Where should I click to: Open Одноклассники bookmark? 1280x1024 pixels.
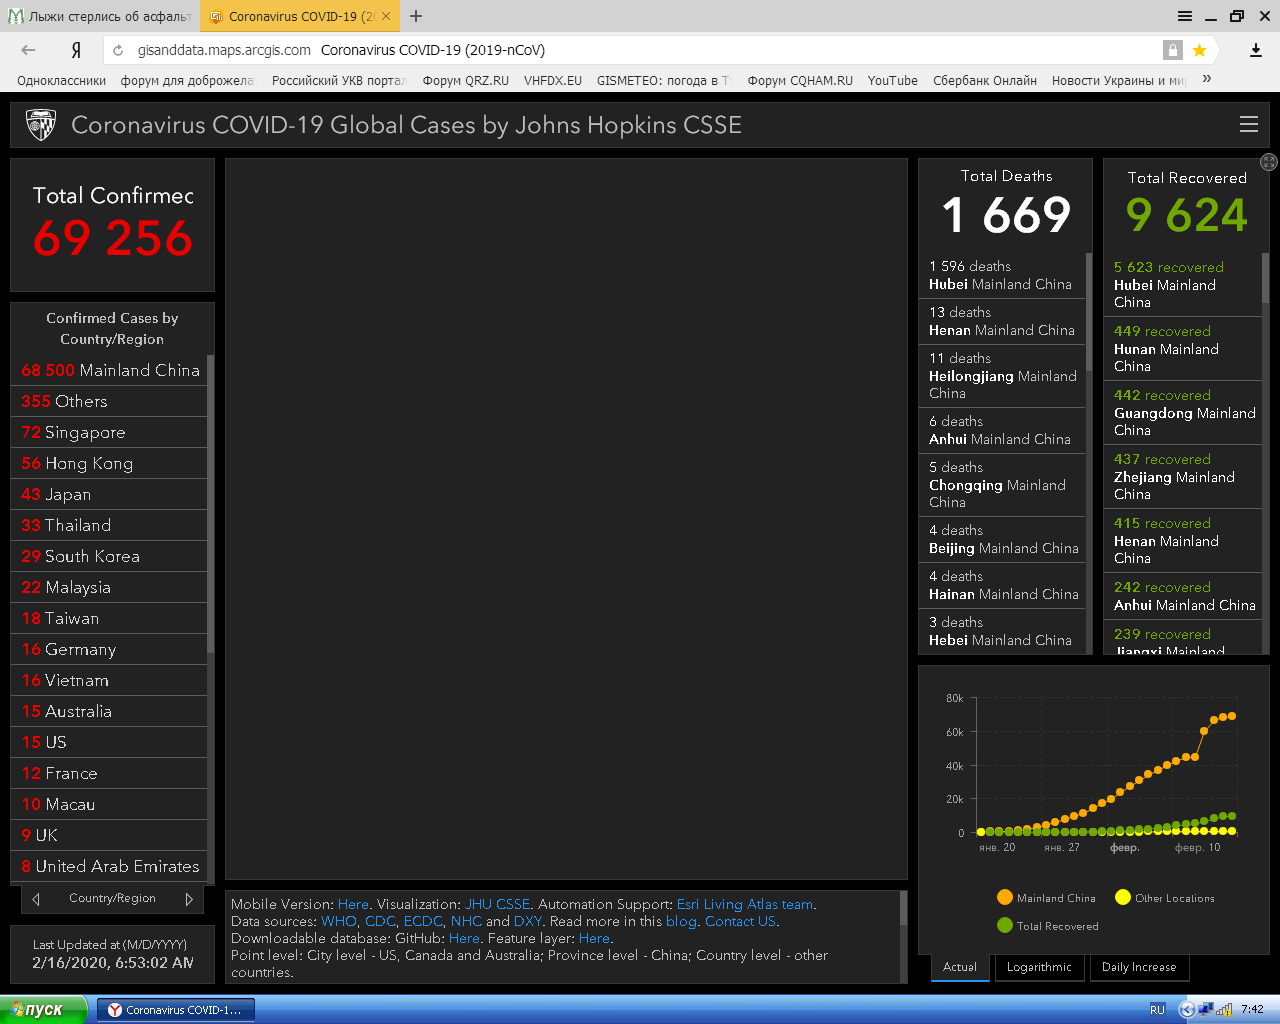coord(61,80)
